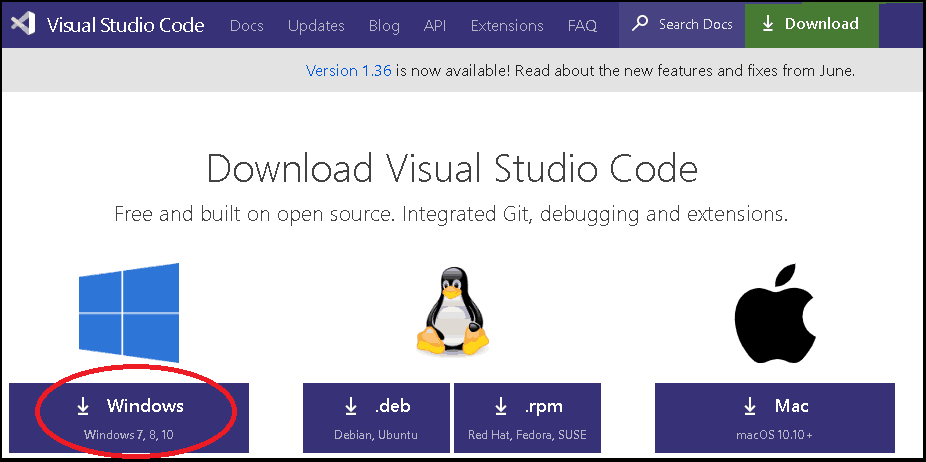Open the Visual Studio Code home title link
This screenshot has width=926, height=462.
point(125,25)
